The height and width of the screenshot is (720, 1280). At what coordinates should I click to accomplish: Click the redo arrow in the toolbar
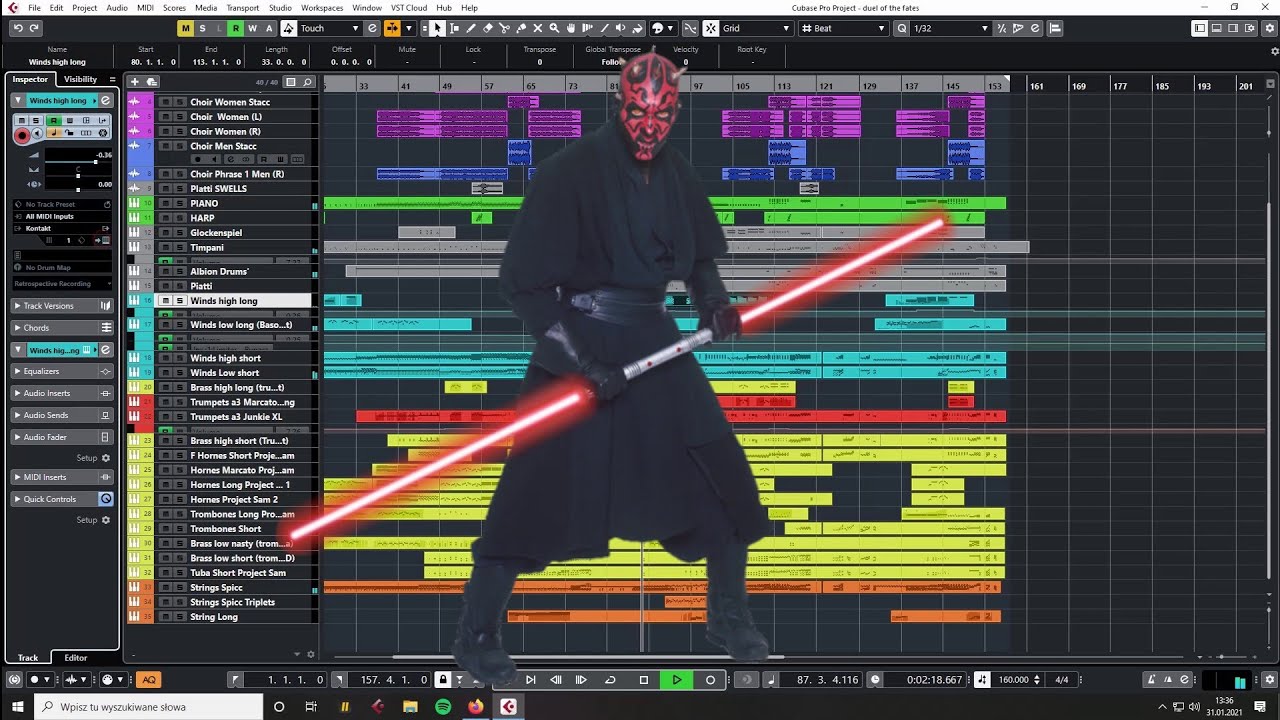[34, 28]
